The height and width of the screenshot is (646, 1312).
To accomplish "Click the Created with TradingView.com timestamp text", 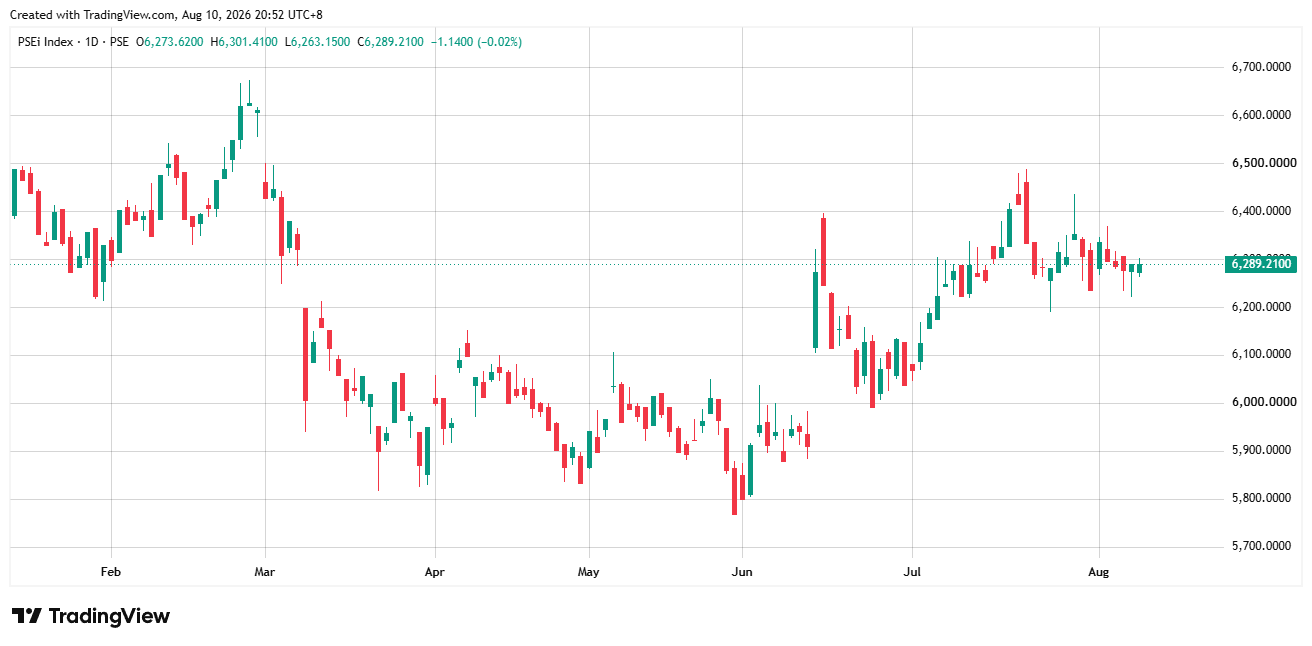I will point(166,14).
